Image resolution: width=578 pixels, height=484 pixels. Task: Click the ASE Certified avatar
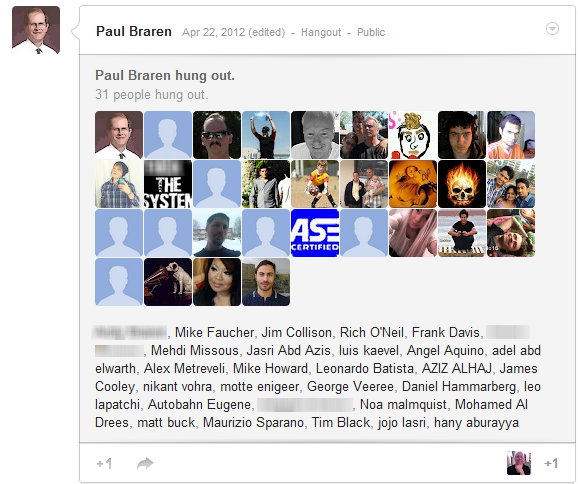click(x=315, y=233)
